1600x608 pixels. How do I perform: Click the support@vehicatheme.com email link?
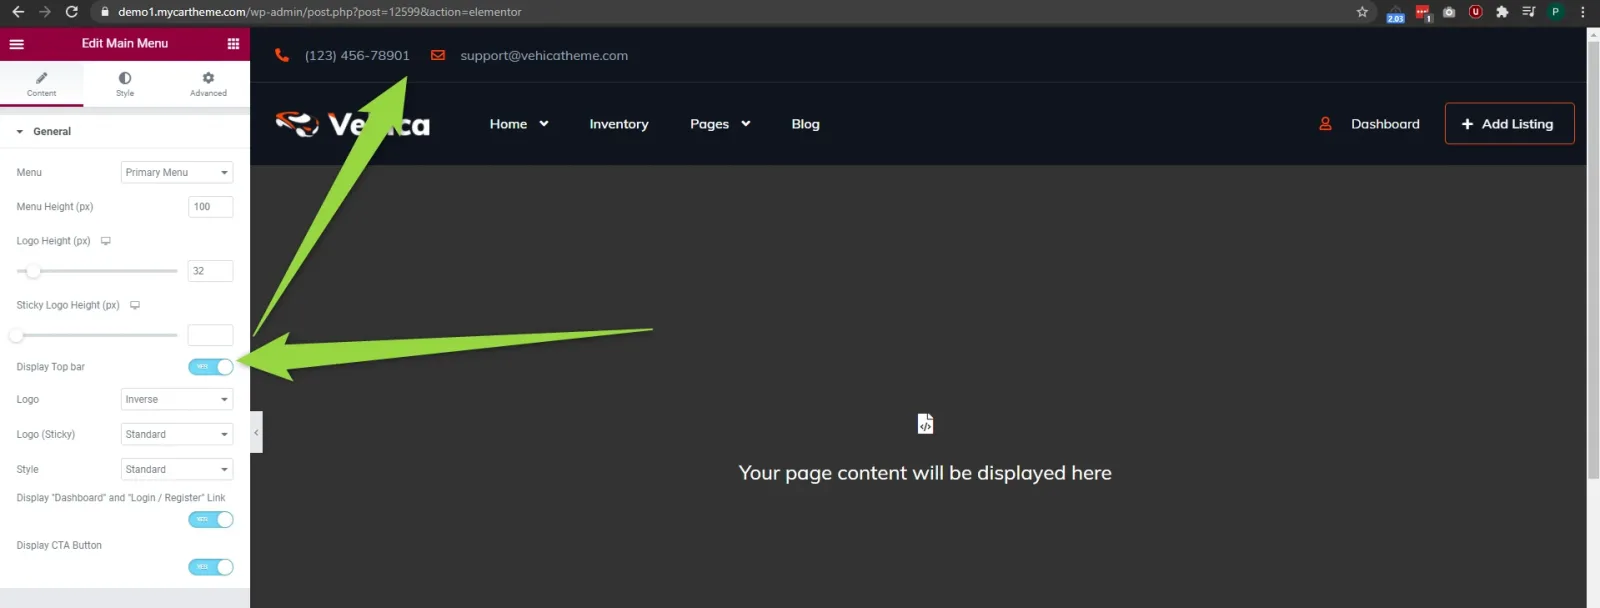coord(544,56)
